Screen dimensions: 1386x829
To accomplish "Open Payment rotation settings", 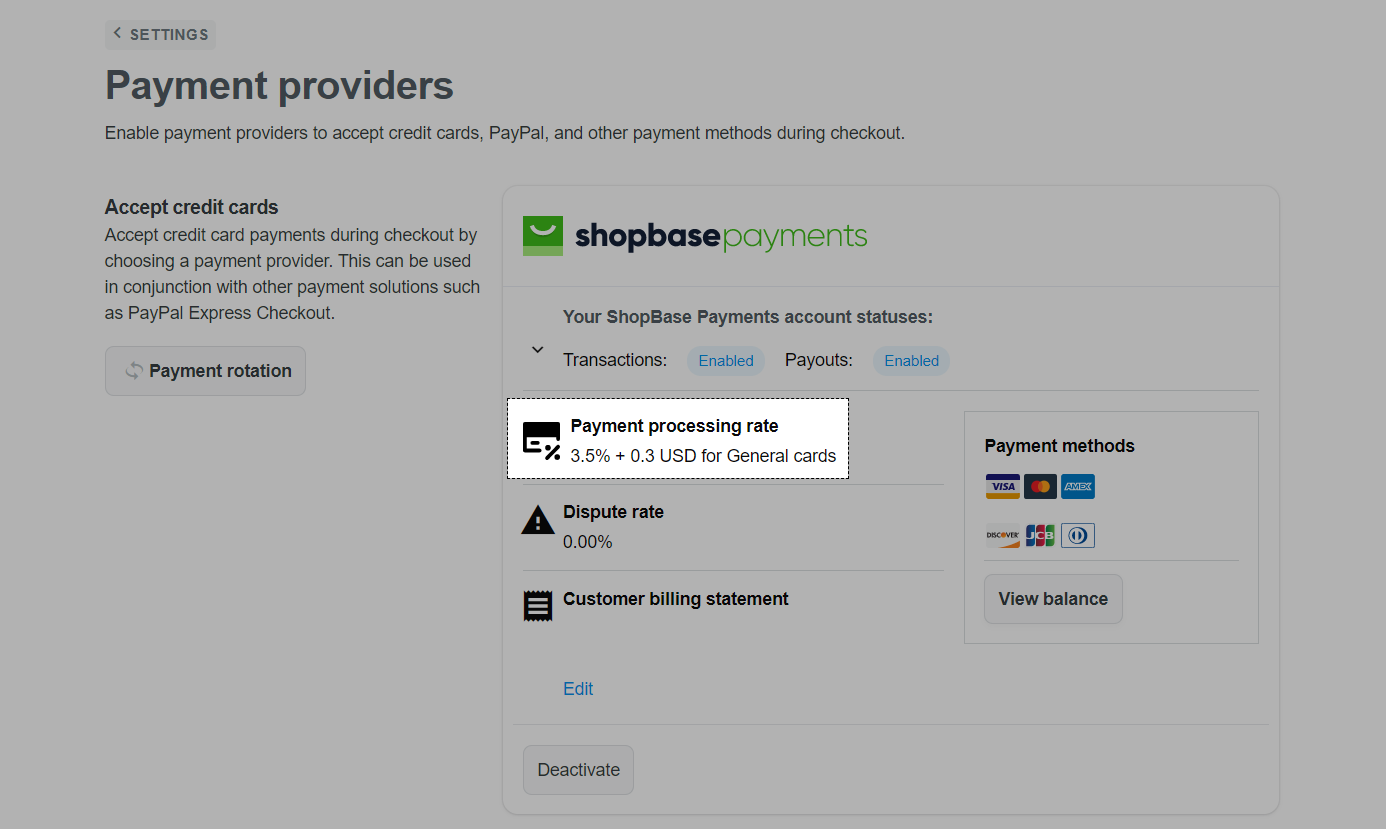I will (205, 371).
